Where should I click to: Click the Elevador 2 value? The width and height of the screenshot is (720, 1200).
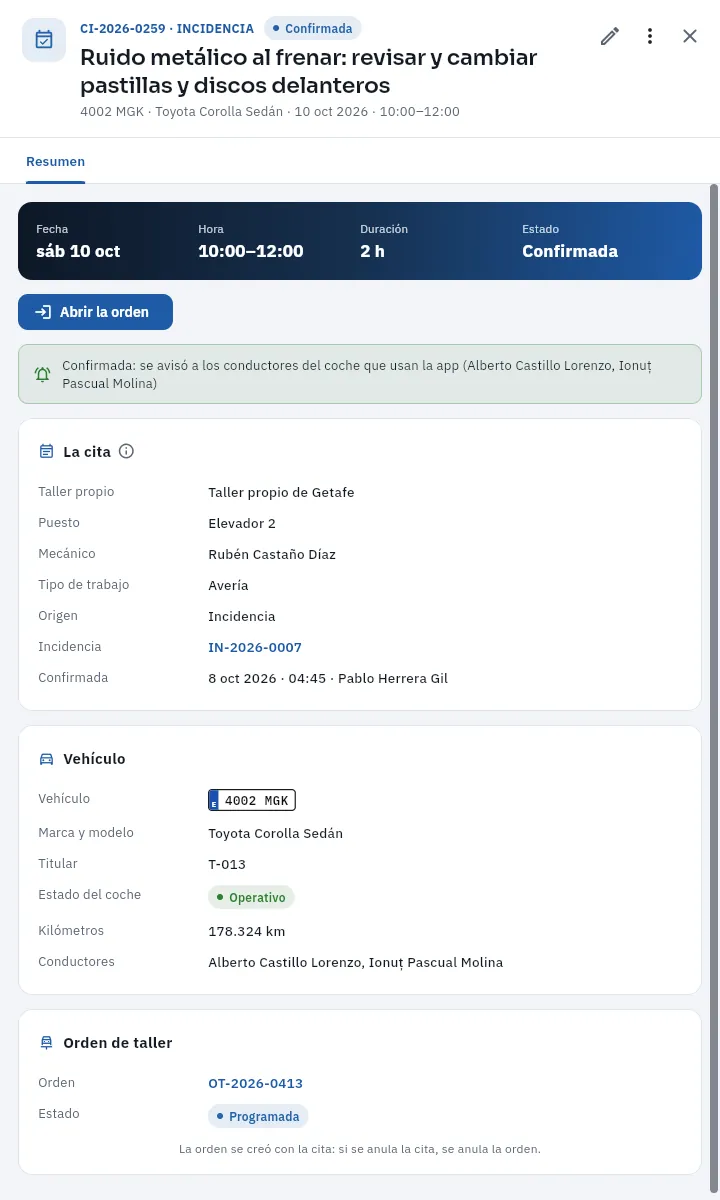point(242,523)
